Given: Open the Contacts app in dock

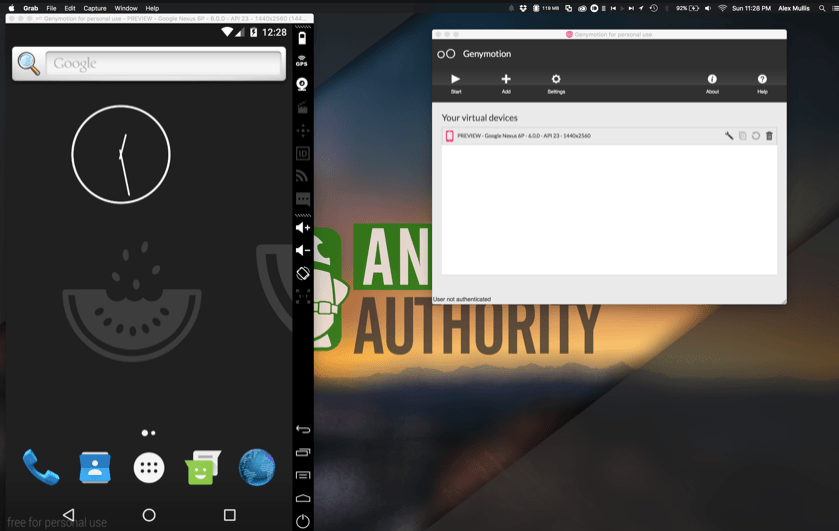Looking at the screenshot, I should pos(95,467).
